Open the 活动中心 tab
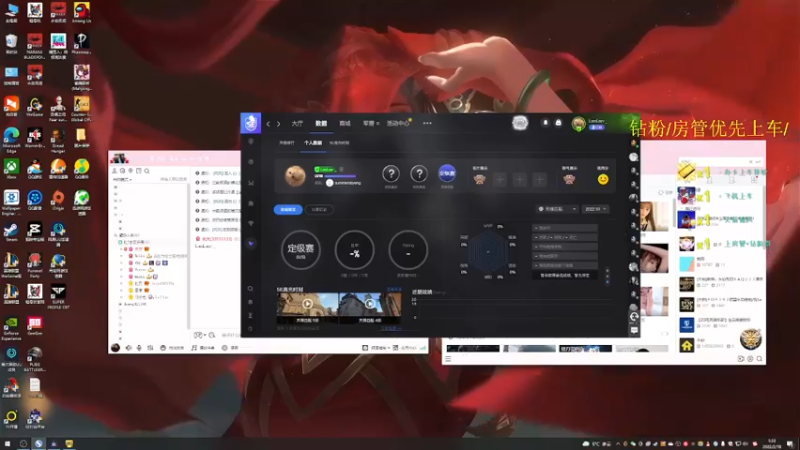The image size is (800, 450). pyautogui.click(x=398, y=123)
